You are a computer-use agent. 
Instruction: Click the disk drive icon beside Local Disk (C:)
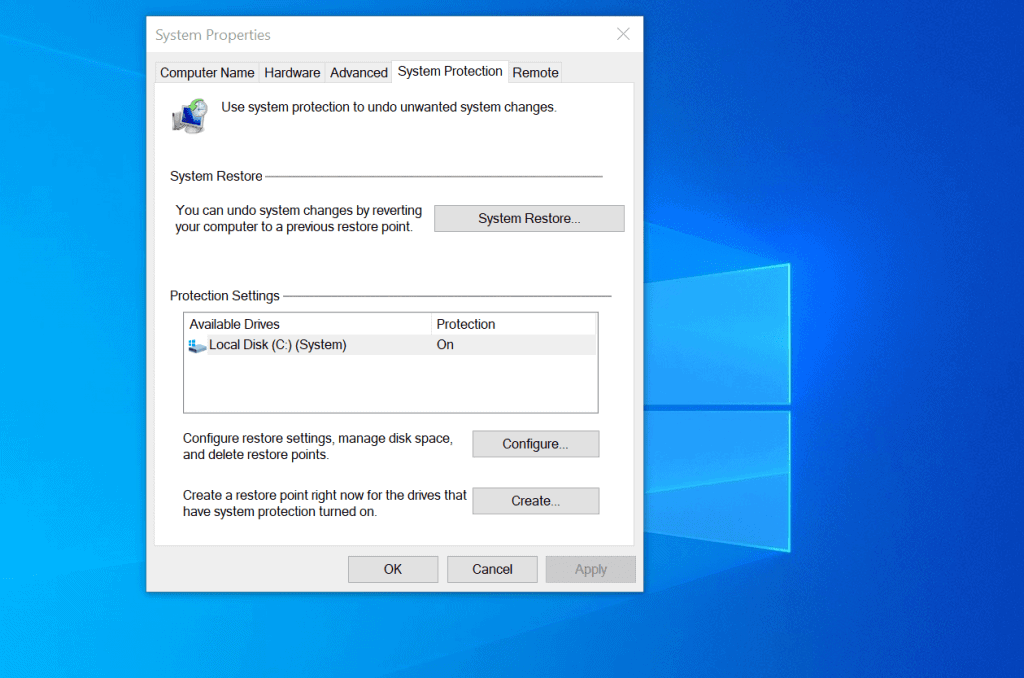[x=196, y=344]
